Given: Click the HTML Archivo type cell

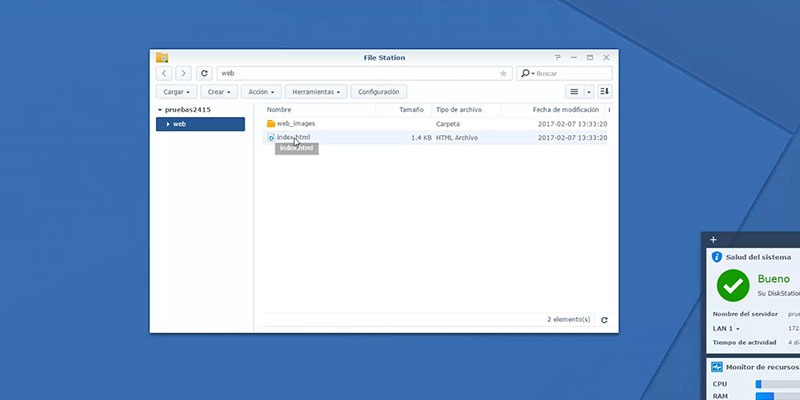Looking at the screenshot, I should point(457,138).
